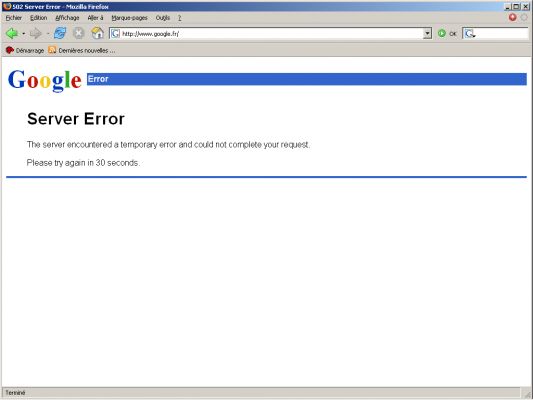This screenshot has width=533, height=400.
Task: Click the Google logo
Action: (45, 80)
